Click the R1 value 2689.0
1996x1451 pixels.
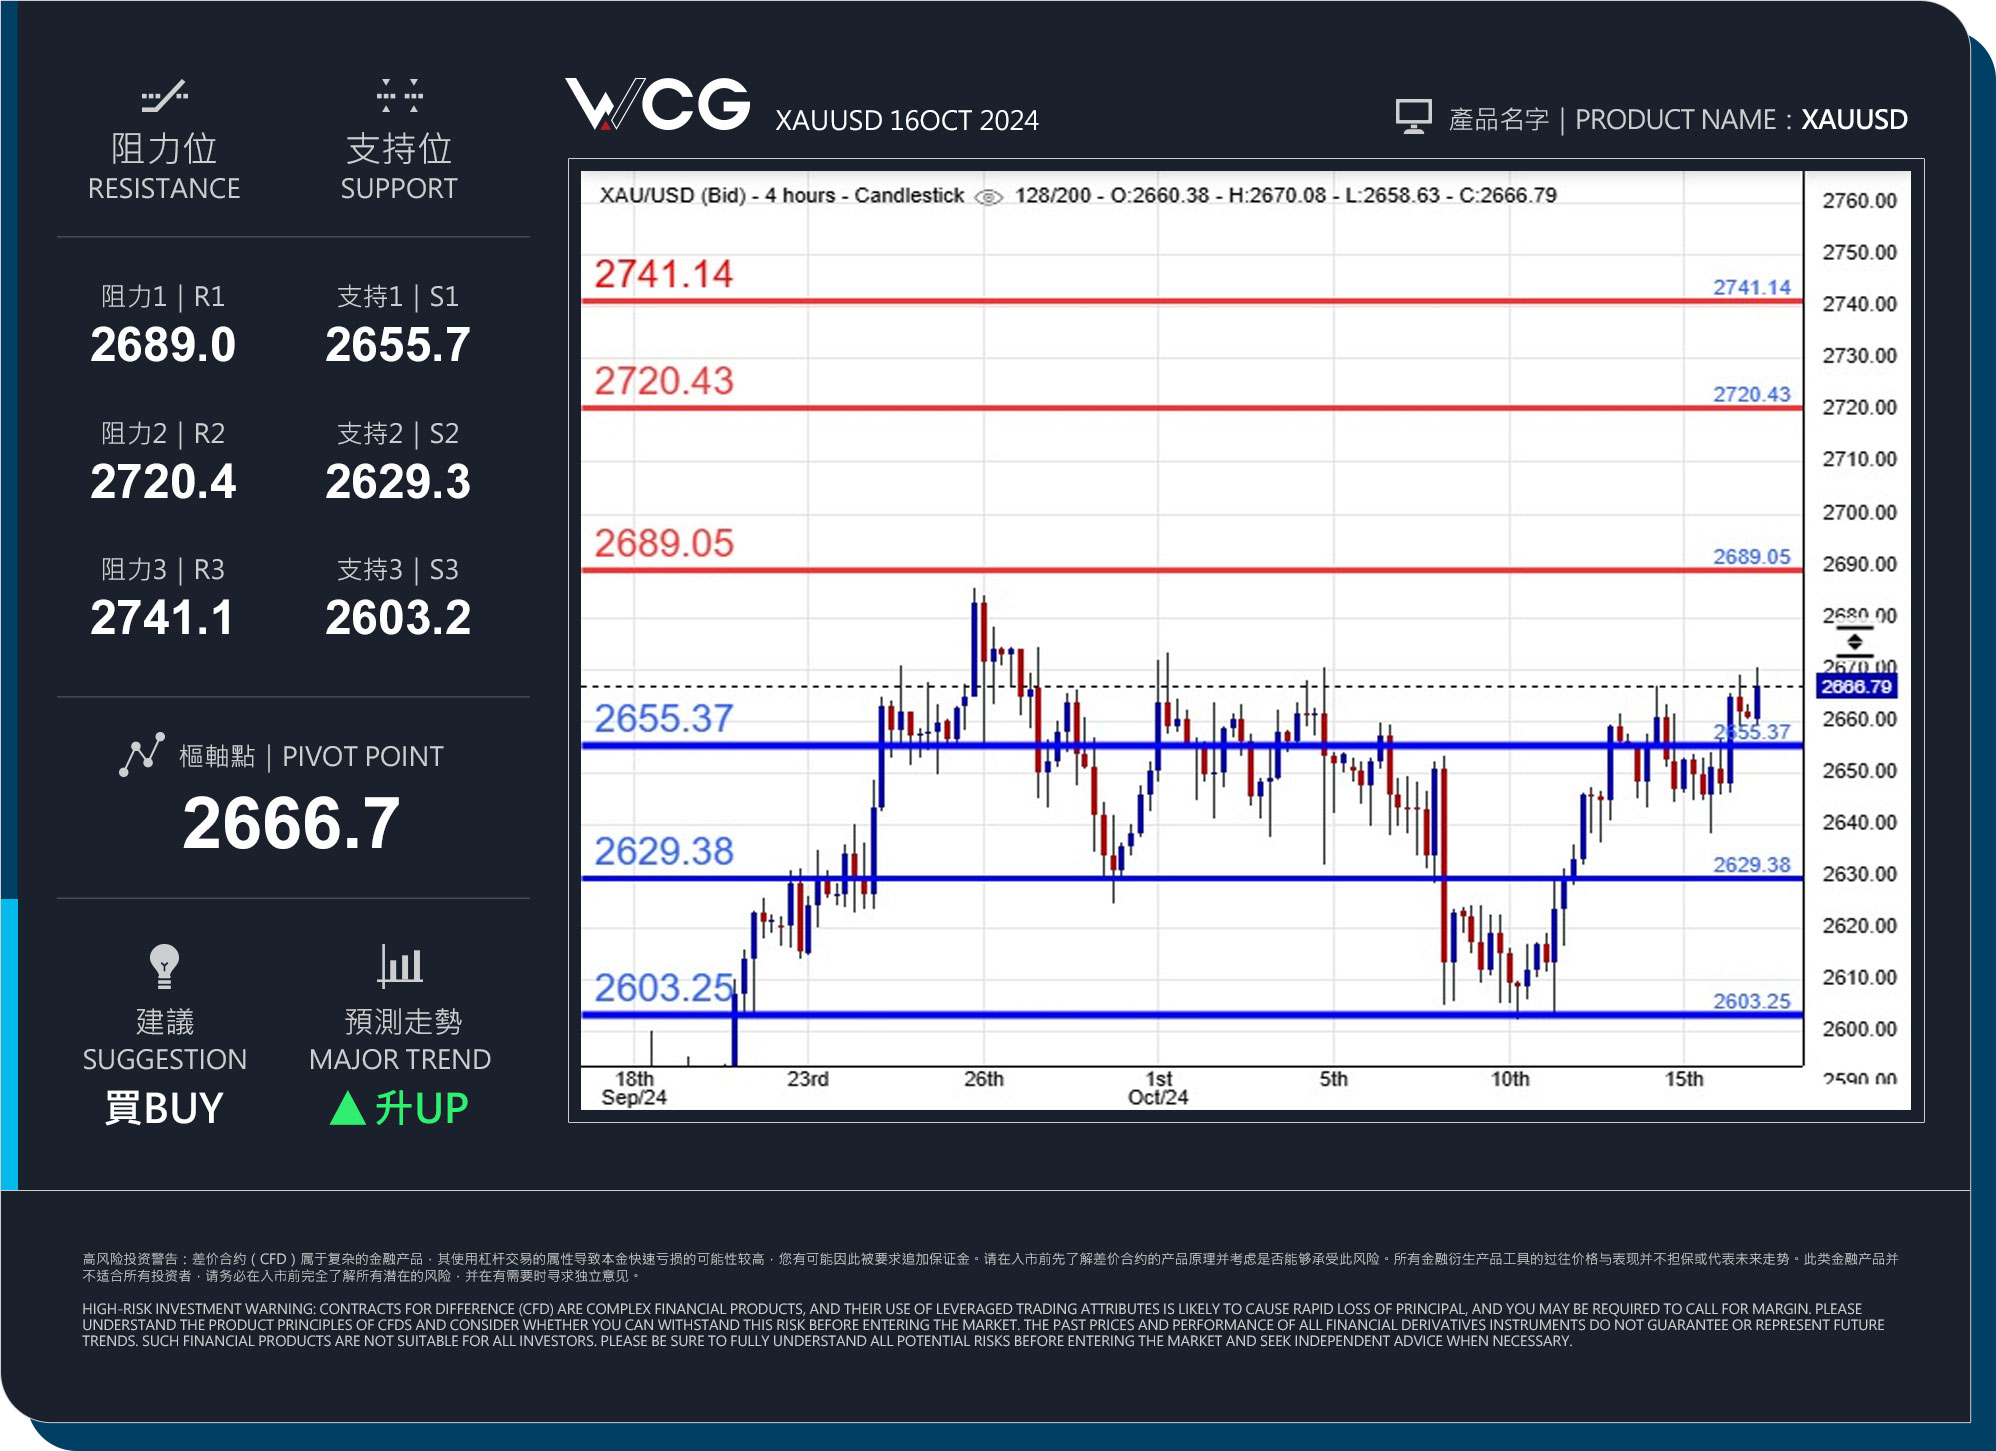point(163,345)
